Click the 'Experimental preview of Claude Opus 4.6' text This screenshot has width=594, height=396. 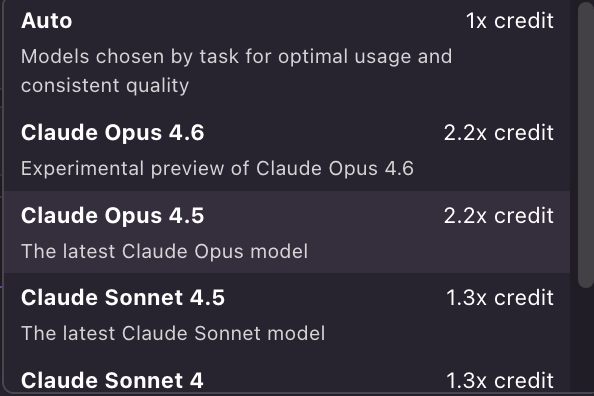click(x=217, y=168)
